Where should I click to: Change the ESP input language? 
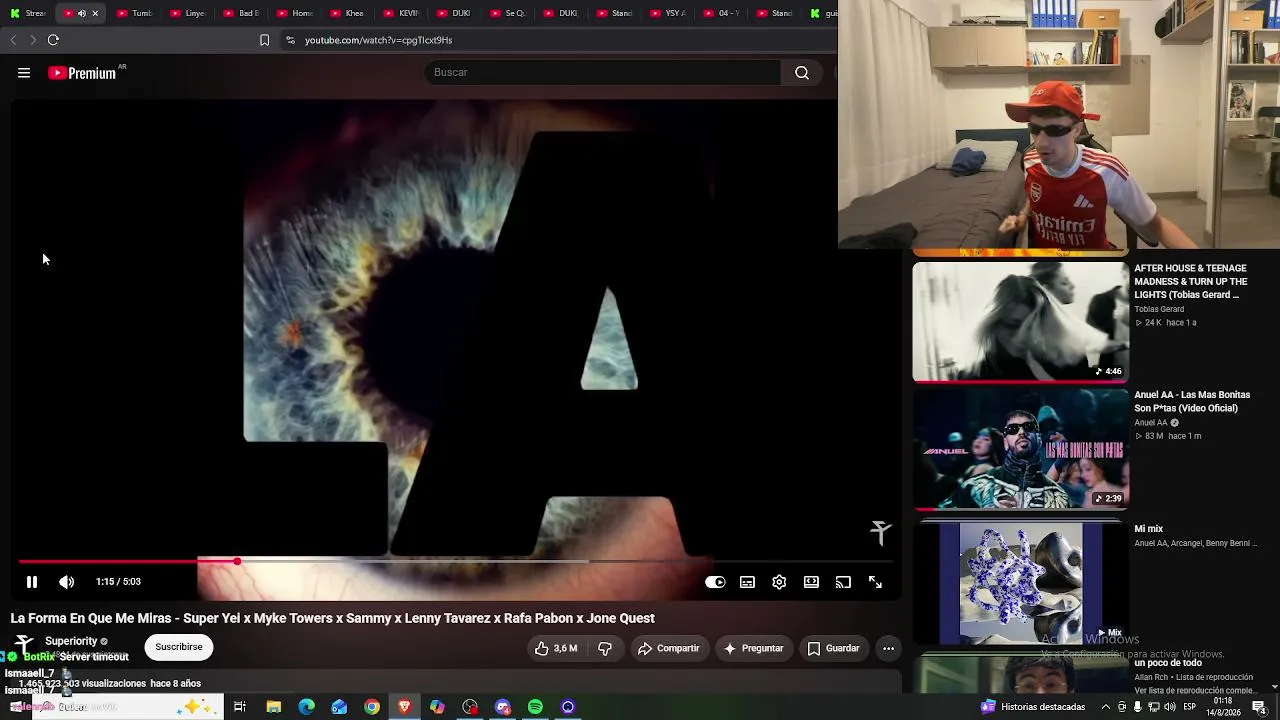pos(1190,707)
